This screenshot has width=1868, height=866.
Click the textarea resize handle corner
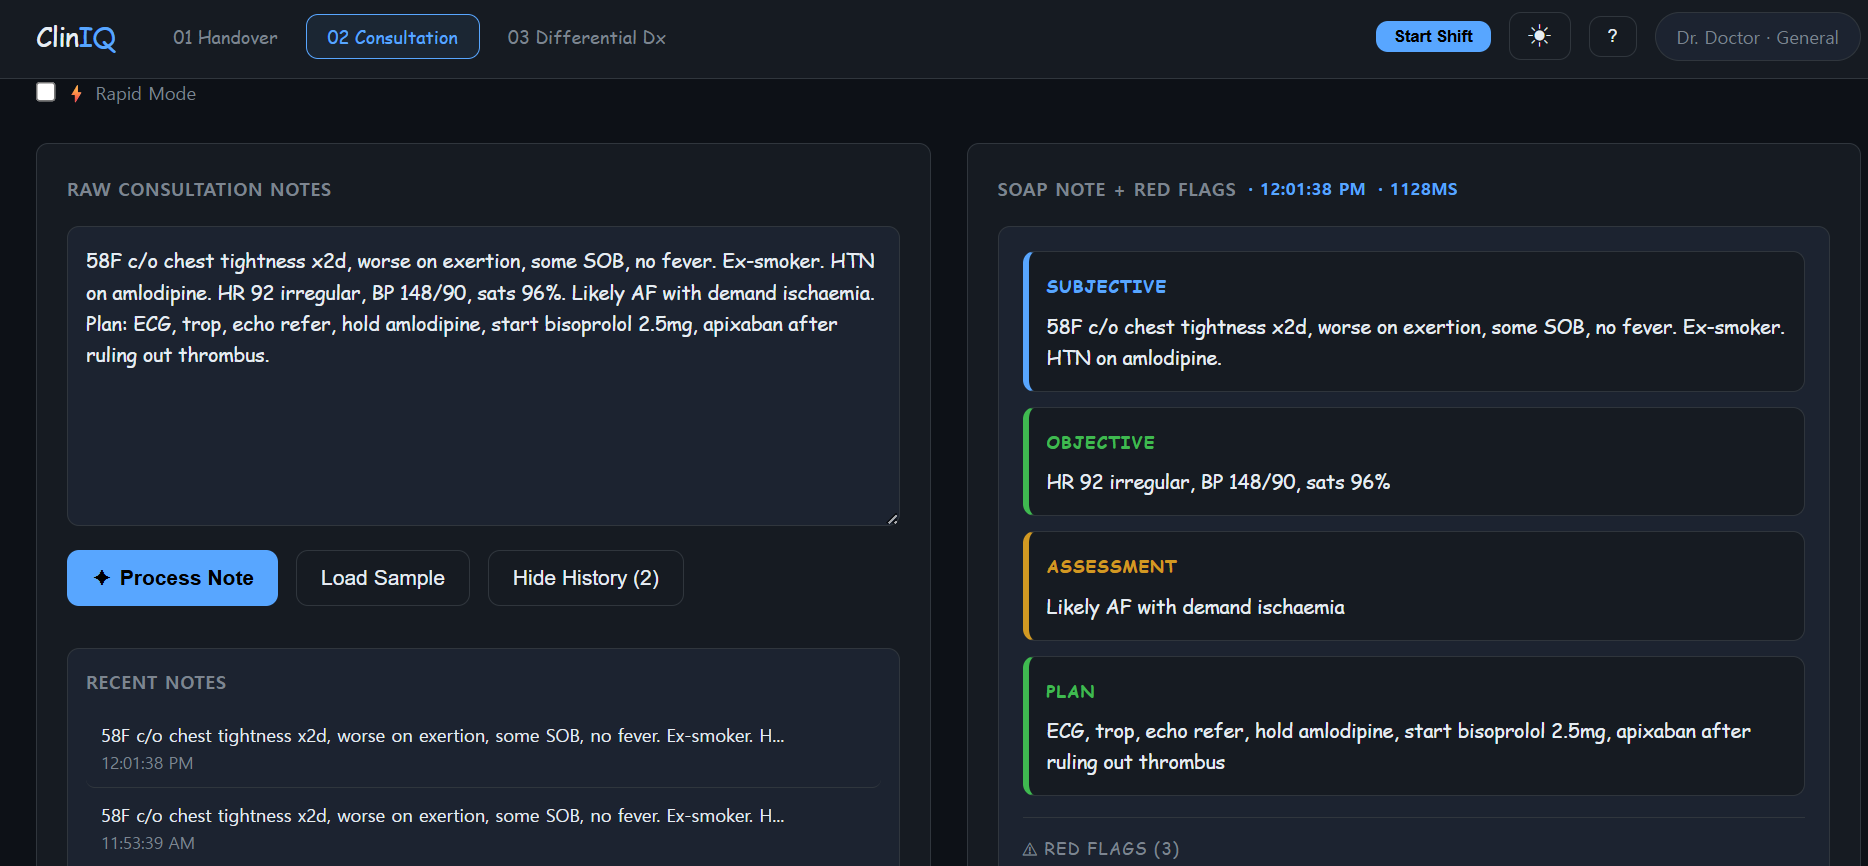coord(892,518)
